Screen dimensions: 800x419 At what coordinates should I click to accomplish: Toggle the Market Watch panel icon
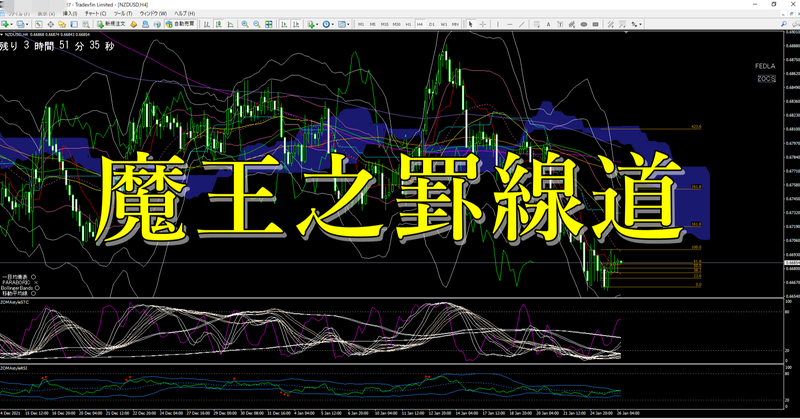39,24
